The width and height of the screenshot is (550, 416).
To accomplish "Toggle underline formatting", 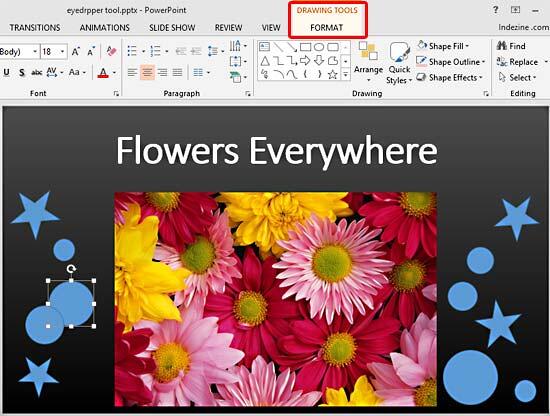I will coord(6,73).
